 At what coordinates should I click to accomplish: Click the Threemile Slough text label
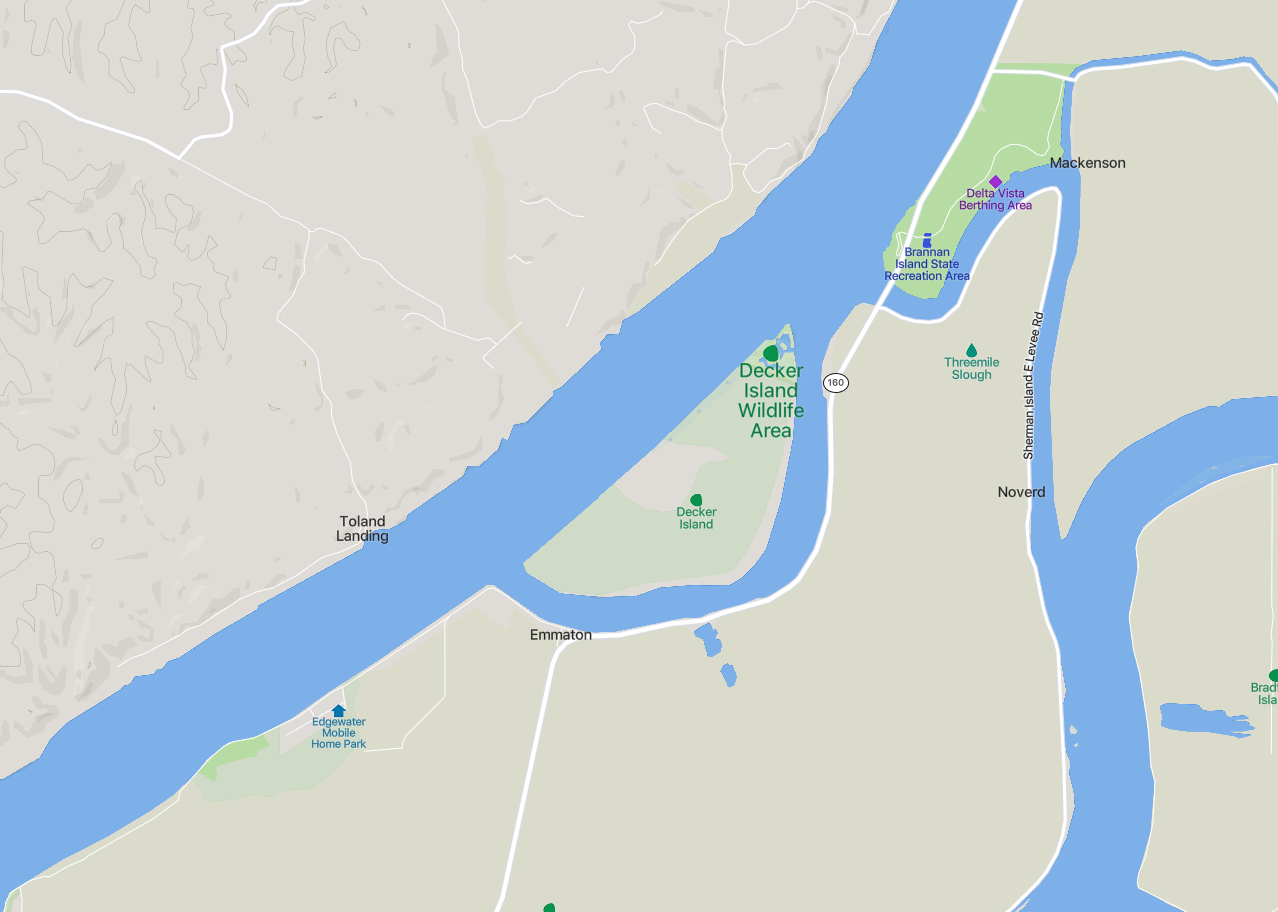[x=971, y=369]
